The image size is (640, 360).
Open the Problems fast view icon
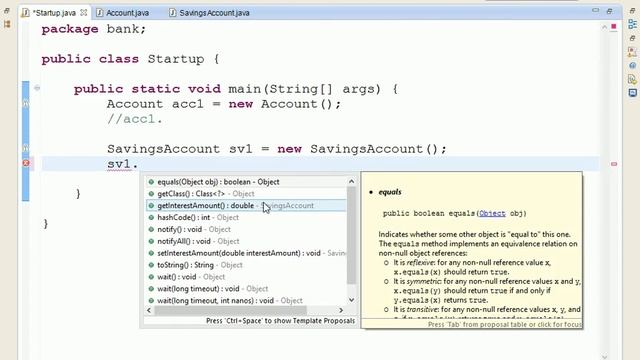tap(633, 52)
